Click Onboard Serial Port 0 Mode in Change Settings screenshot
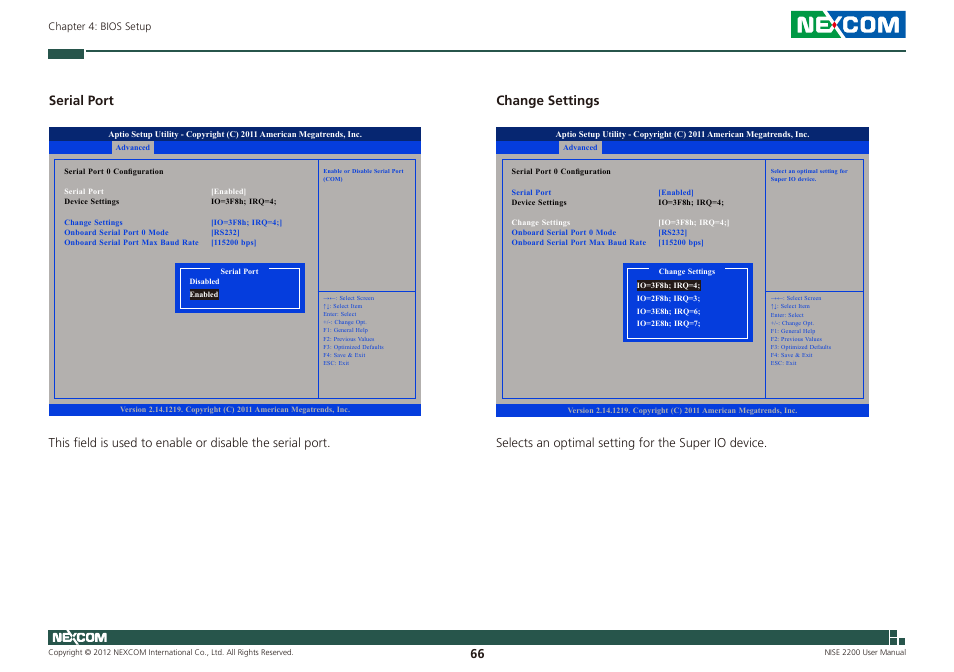 point(564,232)
